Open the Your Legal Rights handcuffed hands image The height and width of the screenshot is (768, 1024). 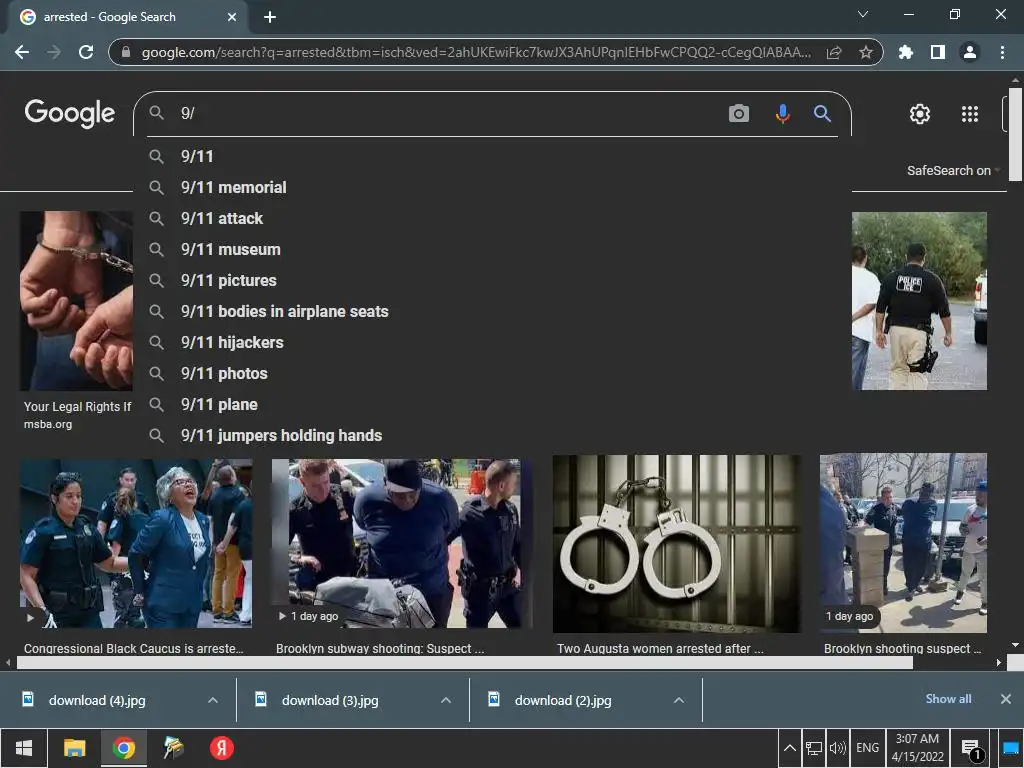click(x=76, y=301)
